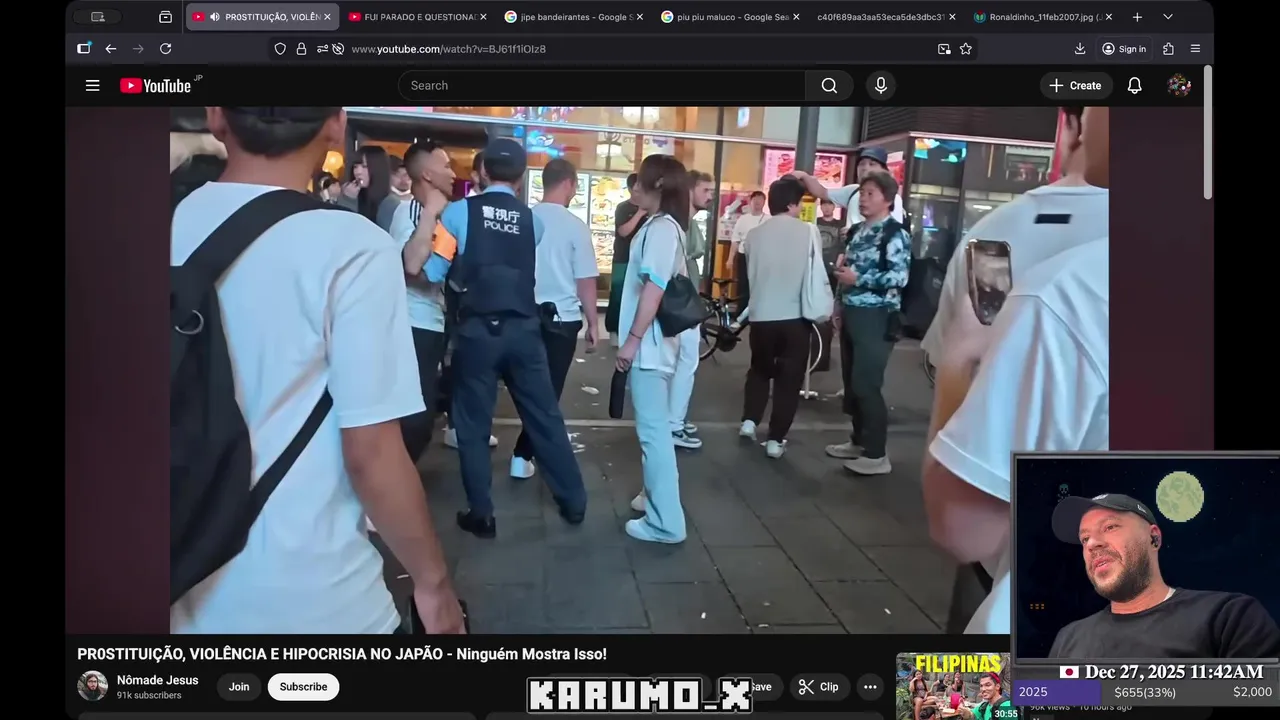
Task: Close the Ronaldinho_11feb2007.jpg tab
Action: pyautogui.click(x=1109, y=17)
